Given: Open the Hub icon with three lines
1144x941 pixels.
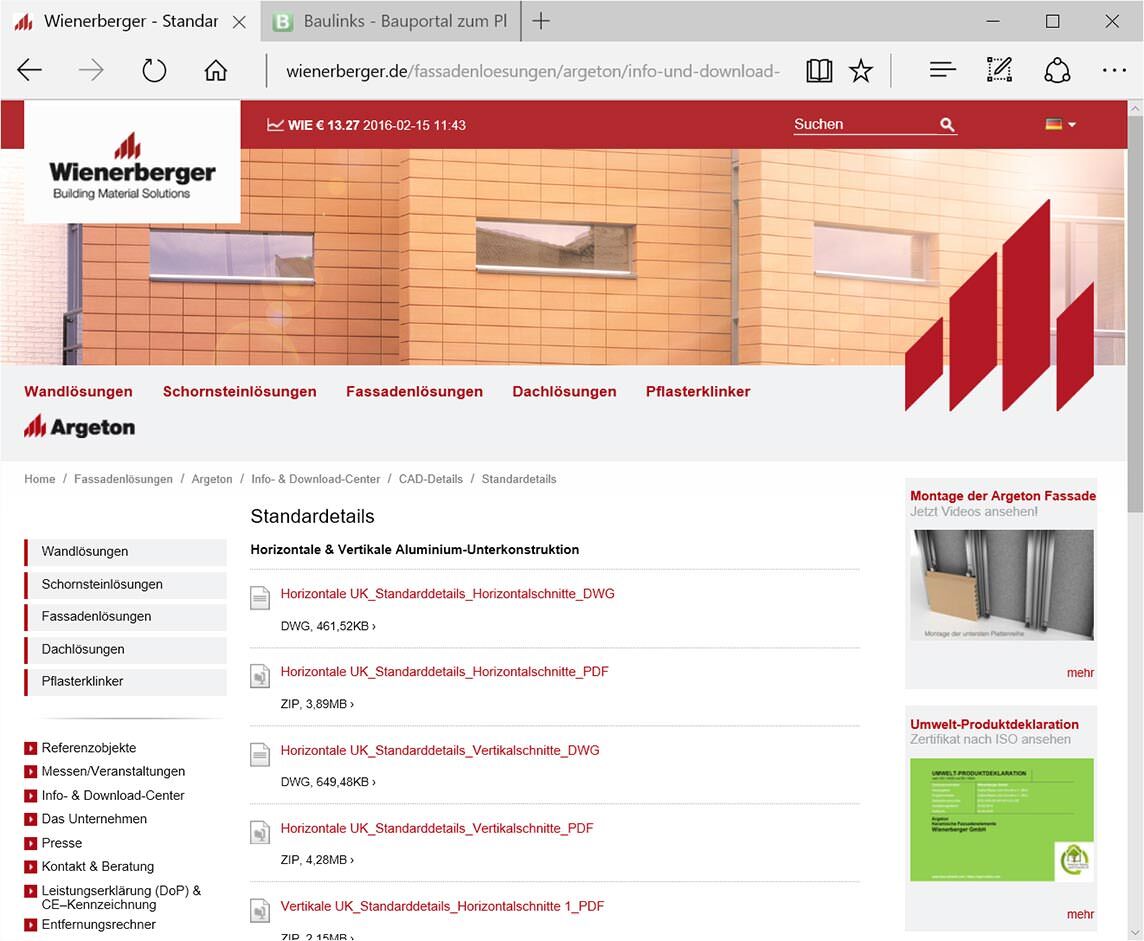Looking at the screenshot, I should coord(943,70).
